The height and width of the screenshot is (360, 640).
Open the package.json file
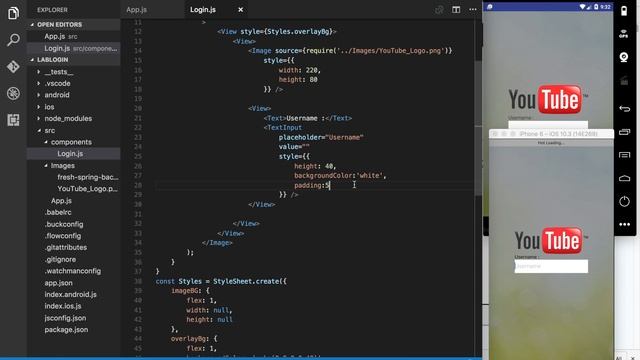point(66,329)
